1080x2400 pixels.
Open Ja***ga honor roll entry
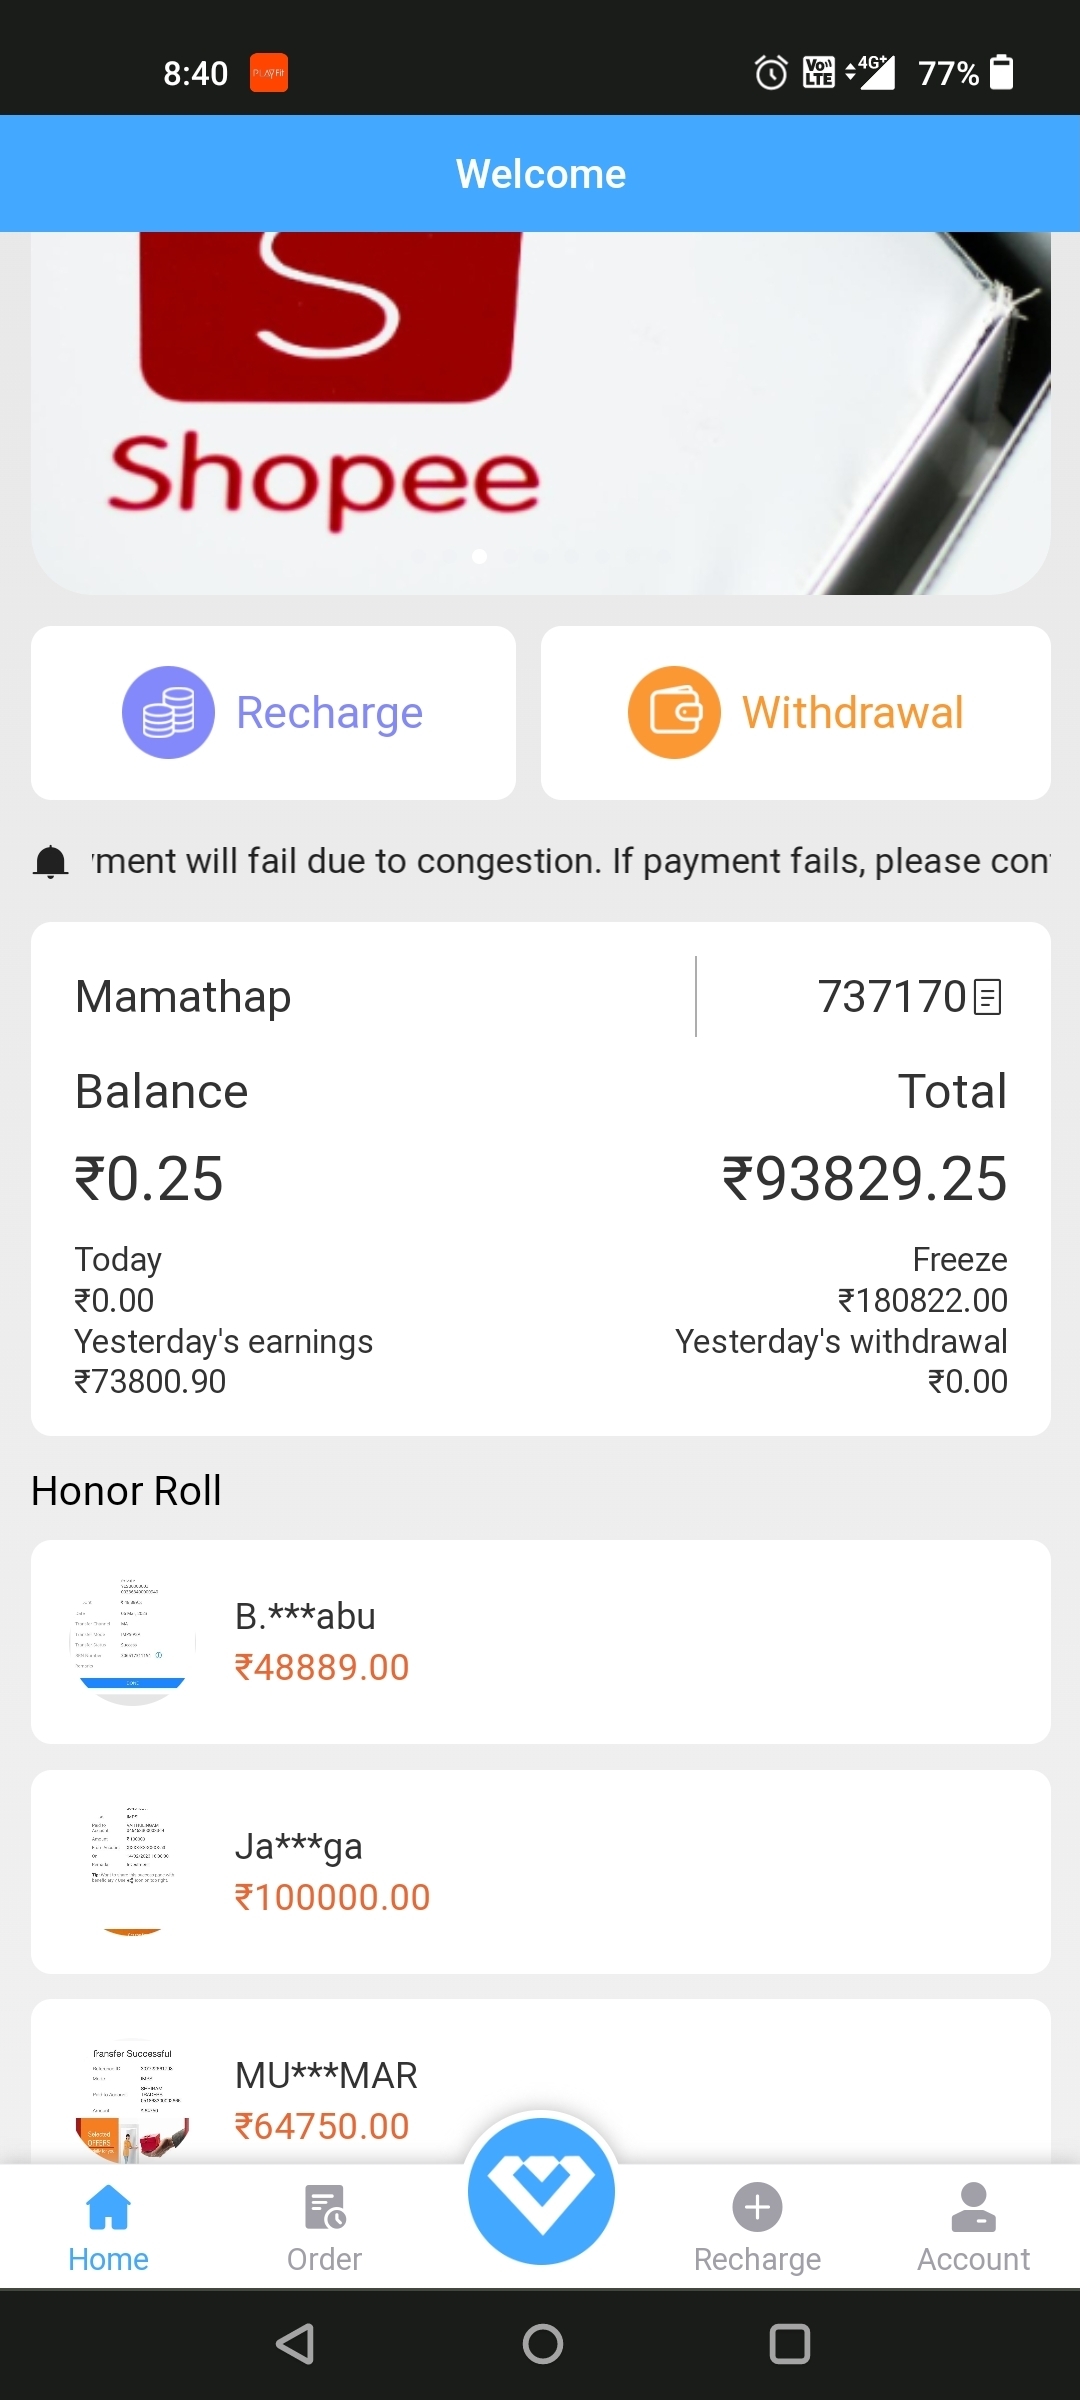(x=540, y=1871)
